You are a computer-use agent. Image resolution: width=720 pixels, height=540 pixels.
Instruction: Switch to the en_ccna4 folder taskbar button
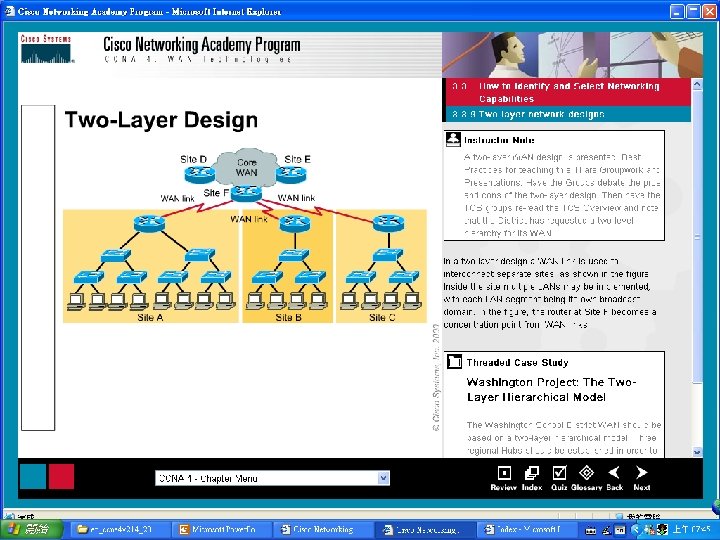(x=118, y=529)
